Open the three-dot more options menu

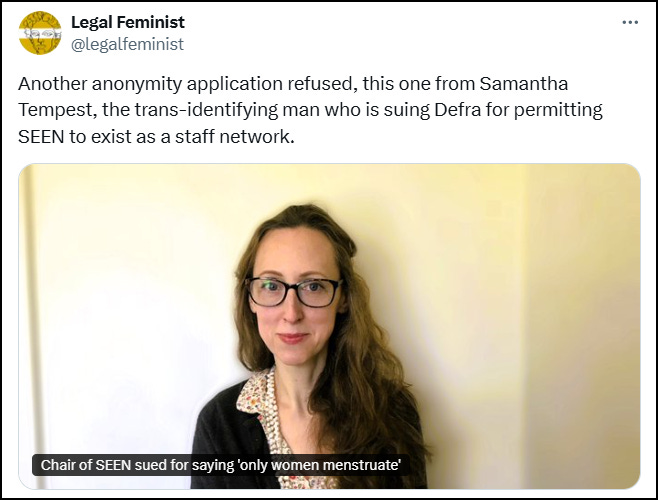tap(630, 22)
